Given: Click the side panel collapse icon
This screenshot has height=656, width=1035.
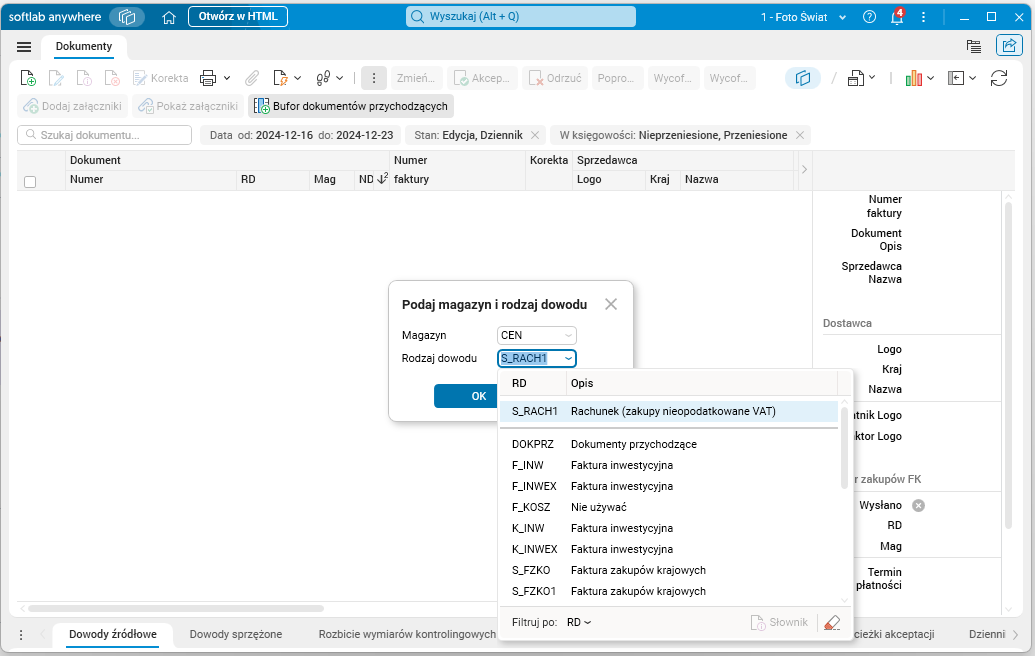Looking at the screenshot, I should (x=956, y=78).
